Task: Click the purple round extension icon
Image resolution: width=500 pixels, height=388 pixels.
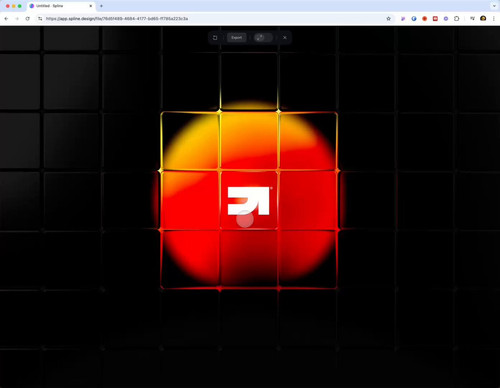Action: [446, 19]
